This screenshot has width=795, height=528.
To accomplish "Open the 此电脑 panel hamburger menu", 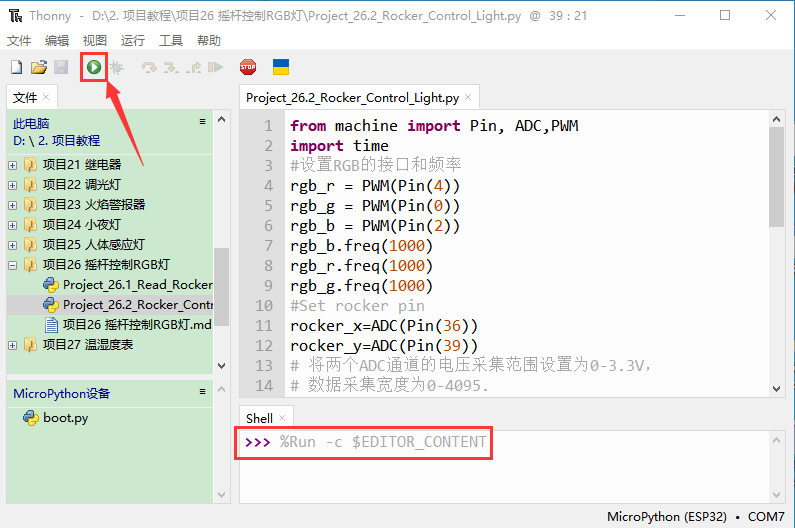I will point(202,122).
